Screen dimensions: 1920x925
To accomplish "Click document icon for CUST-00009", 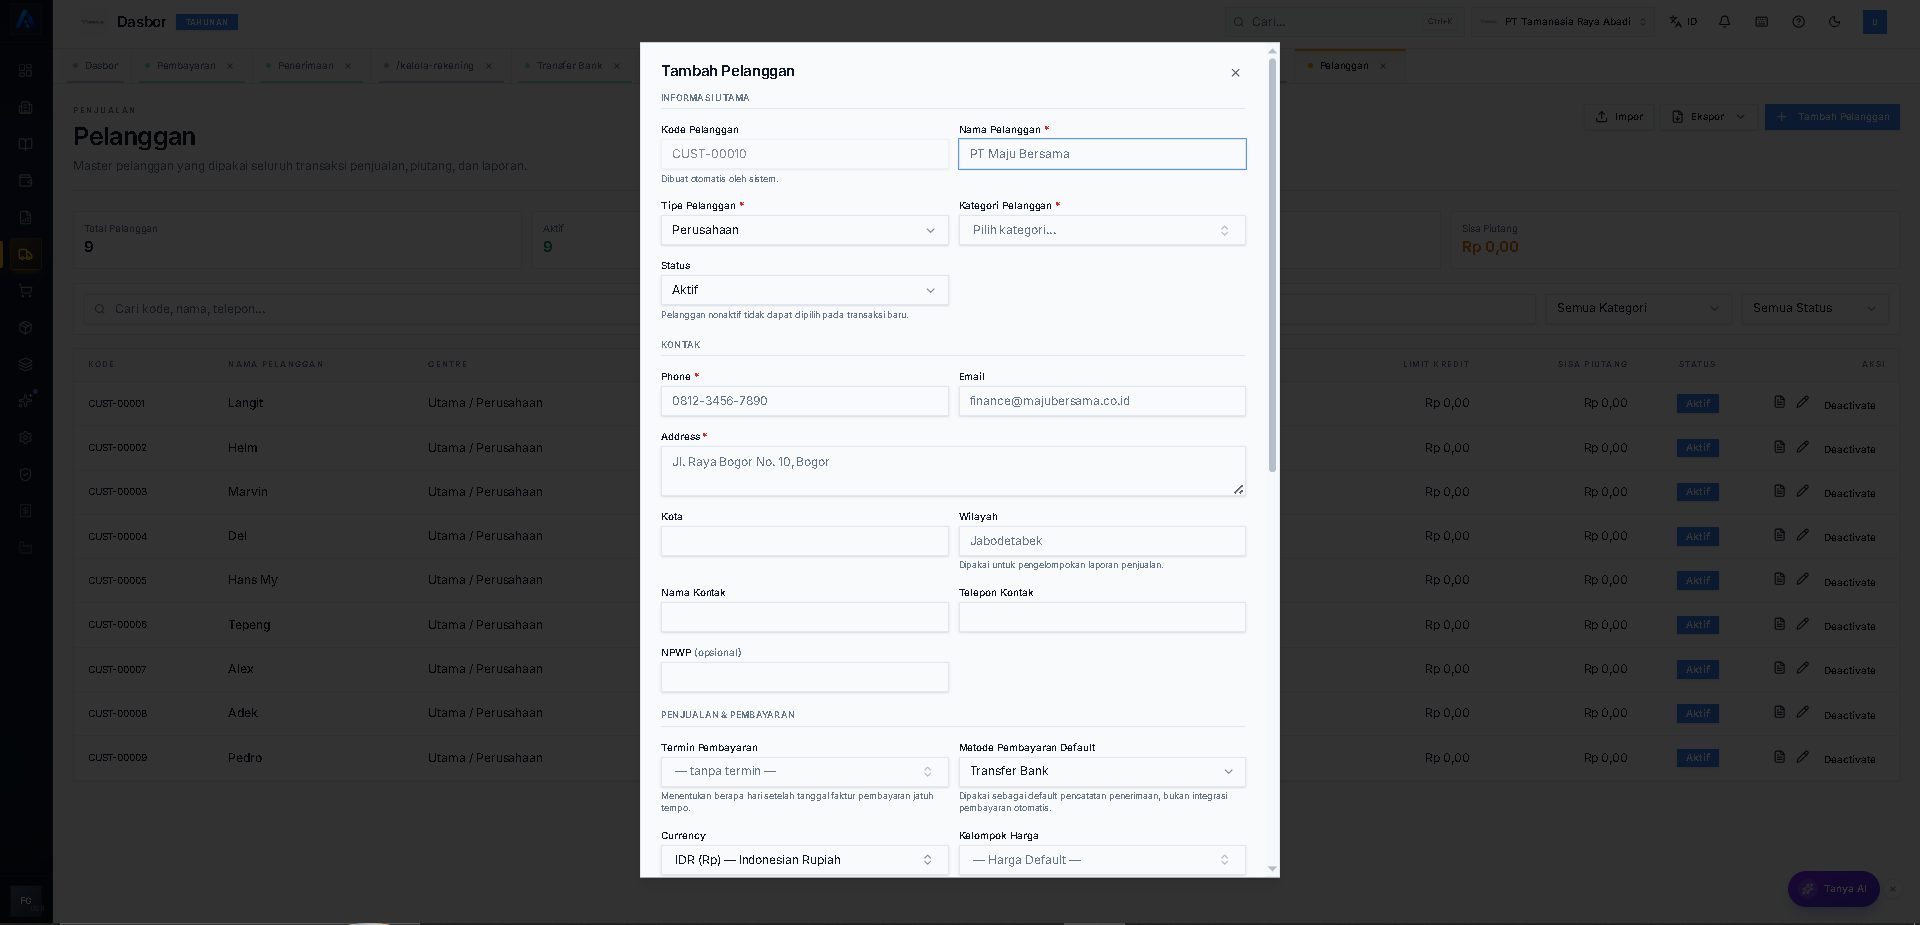I will (x=1779, y=757).
